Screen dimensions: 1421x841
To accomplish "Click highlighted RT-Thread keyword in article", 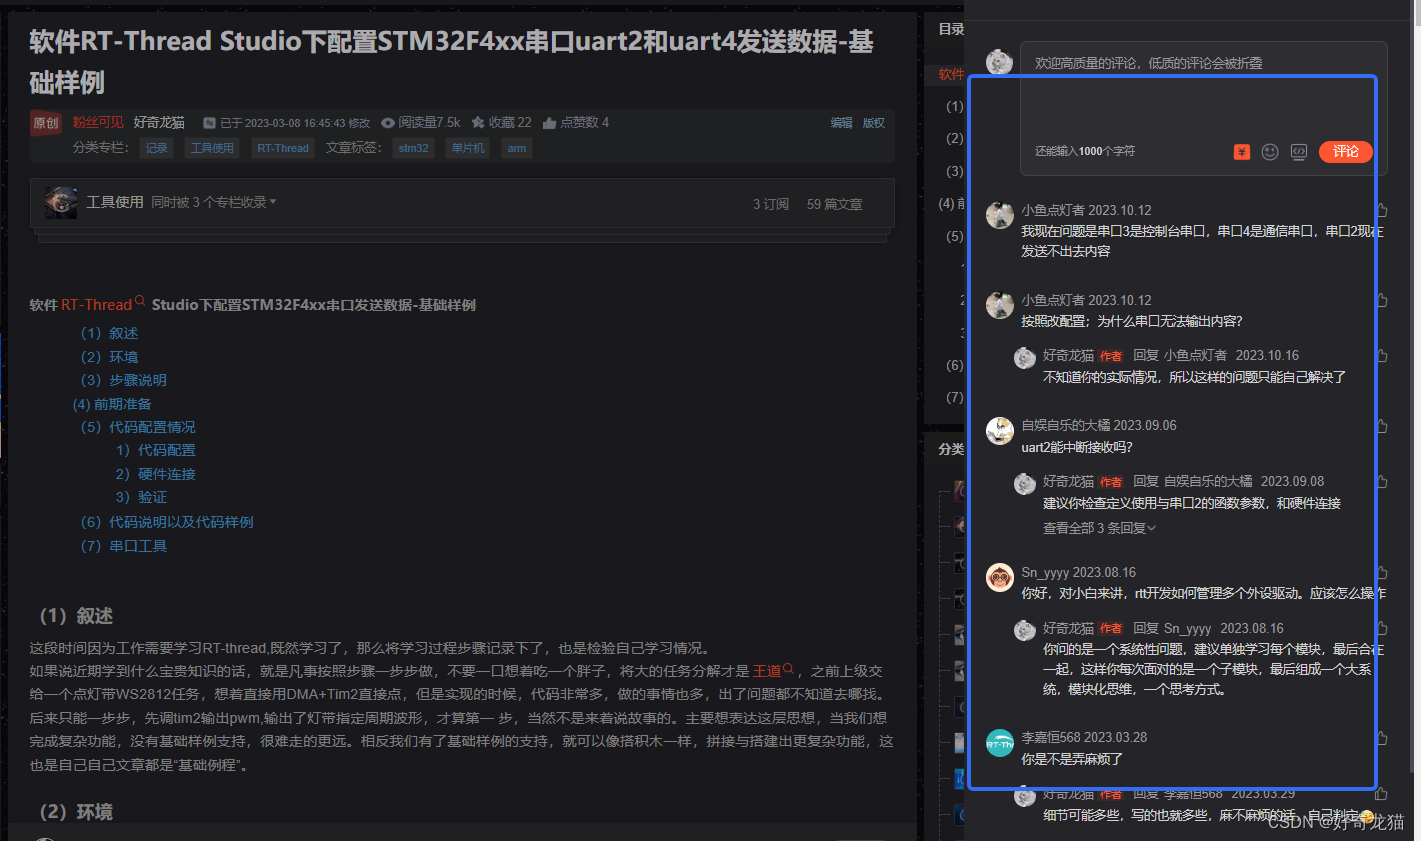I will 97,305.
